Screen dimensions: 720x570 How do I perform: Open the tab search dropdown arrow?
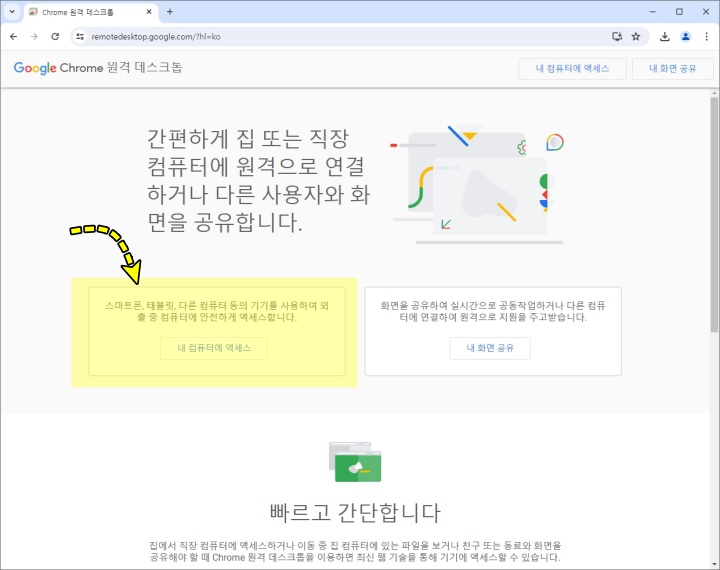point(12,11)
